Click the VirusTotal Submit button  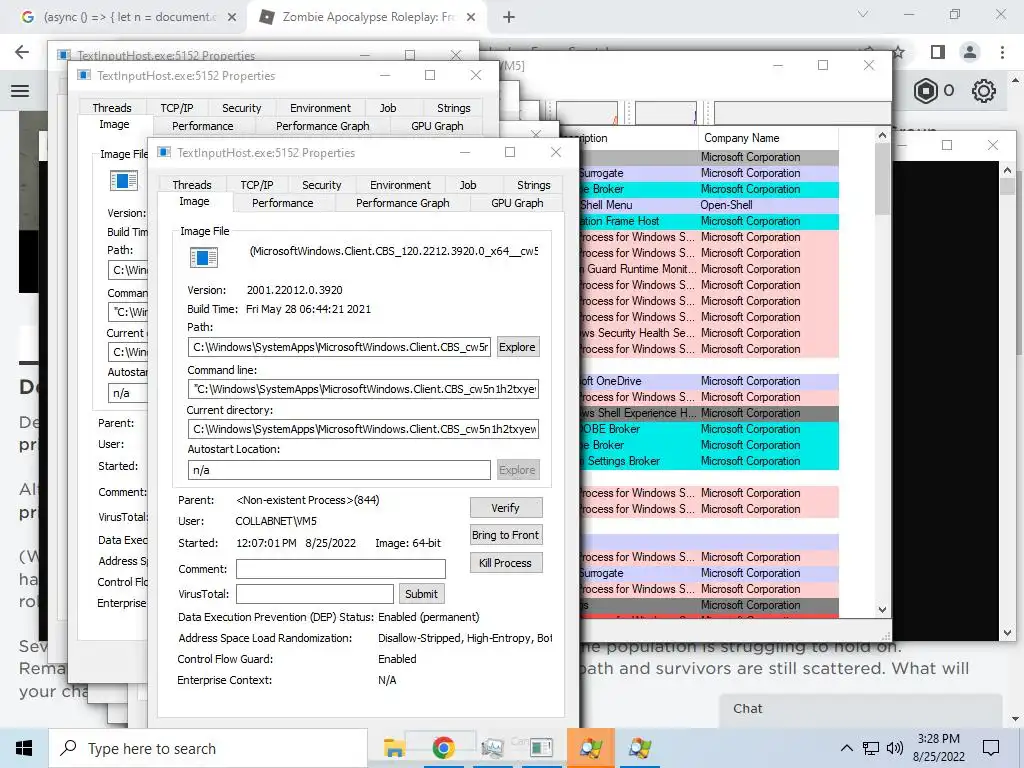(x=421, y=594)
